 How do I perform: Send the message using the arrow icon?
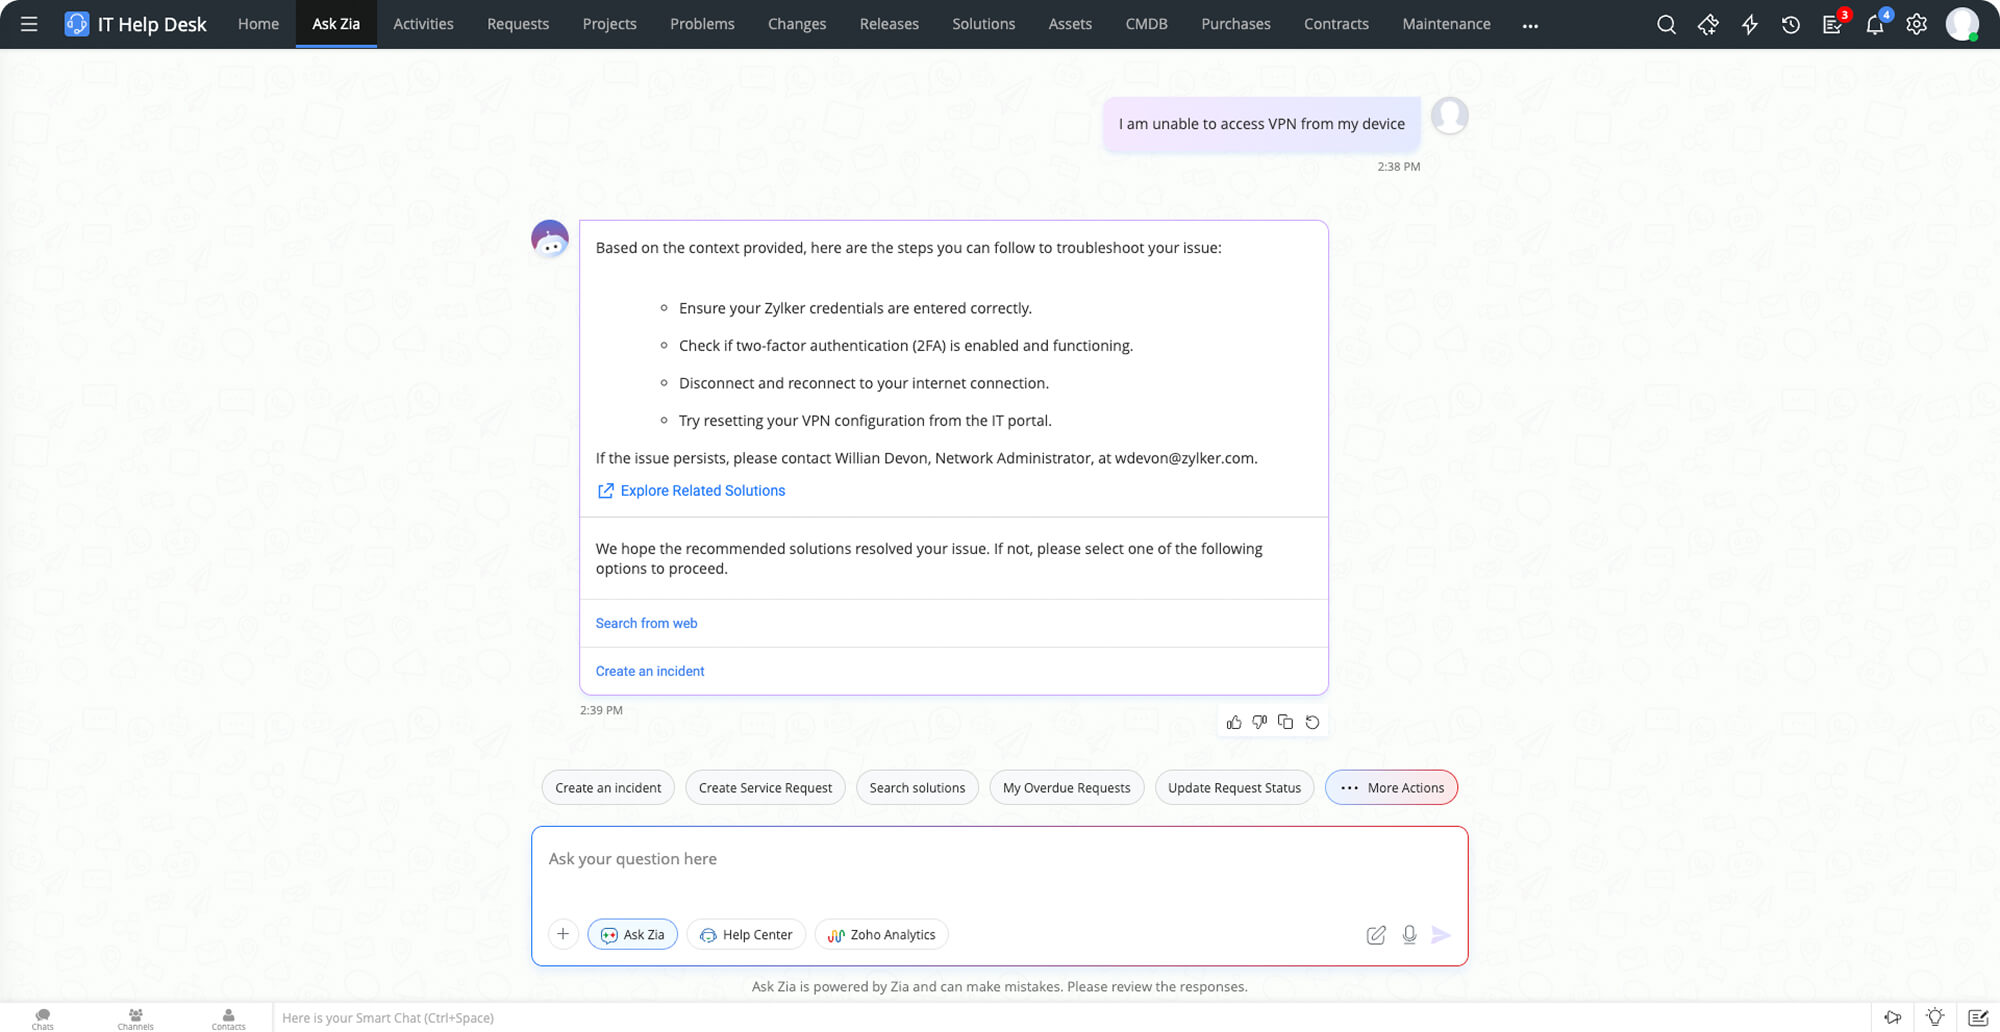point(1441,934)
